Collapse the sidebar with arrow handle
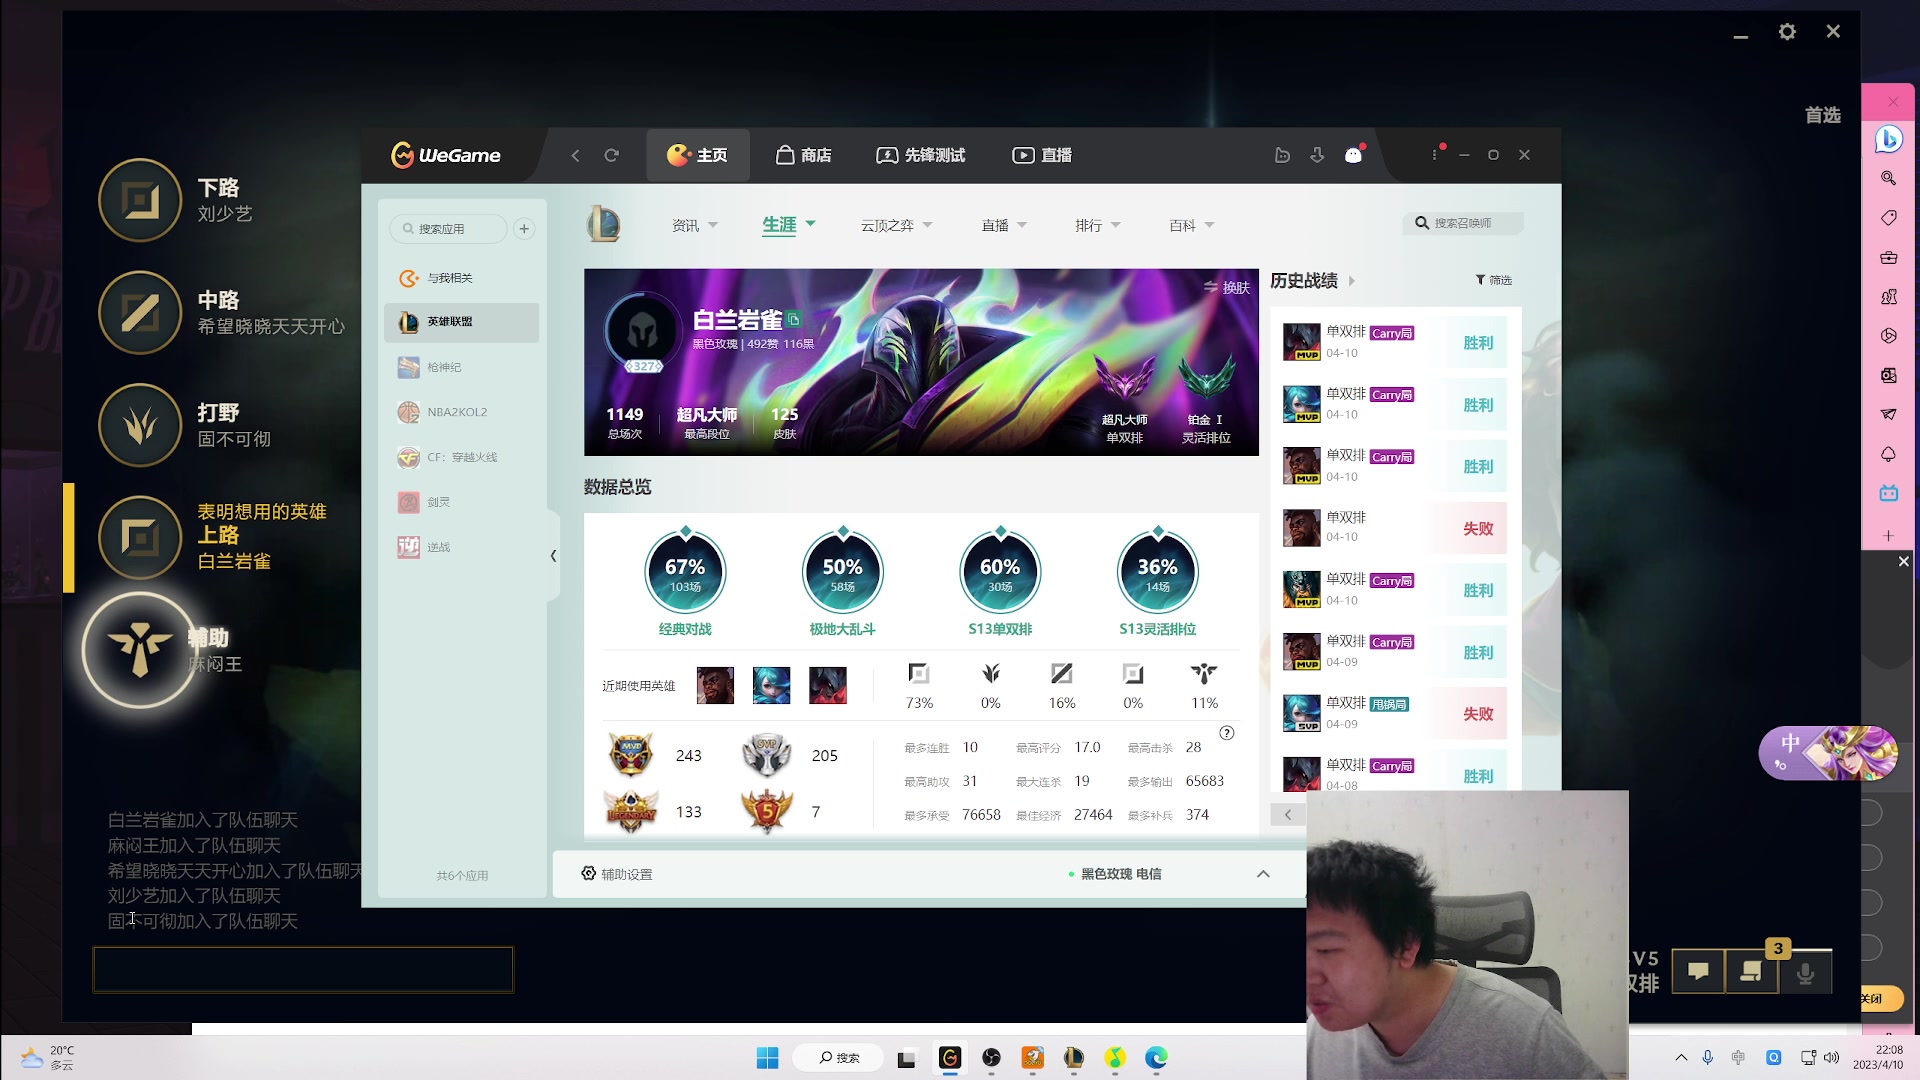 click(x=553, y=556)
